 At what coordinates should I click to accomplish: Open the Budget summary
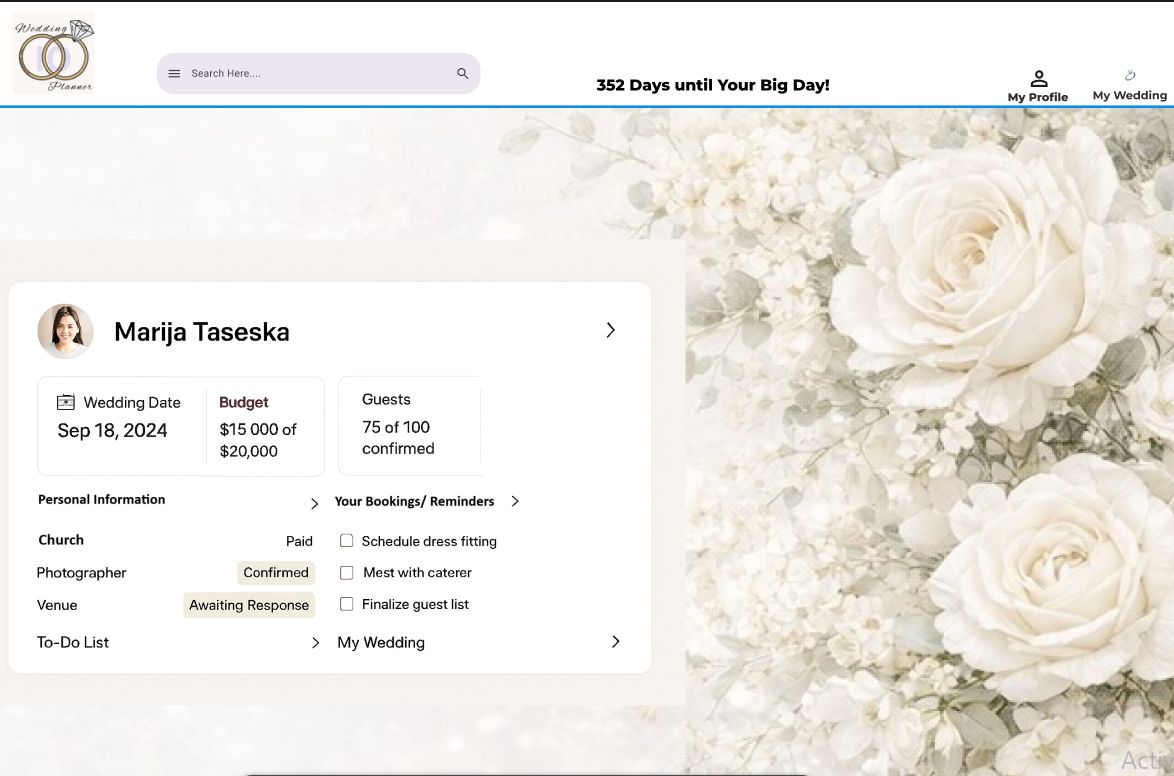tap(260, 427)
